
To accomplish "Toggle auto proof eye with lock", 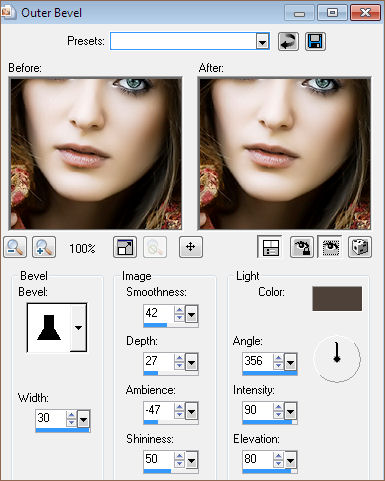I will (x=301, y=247).
